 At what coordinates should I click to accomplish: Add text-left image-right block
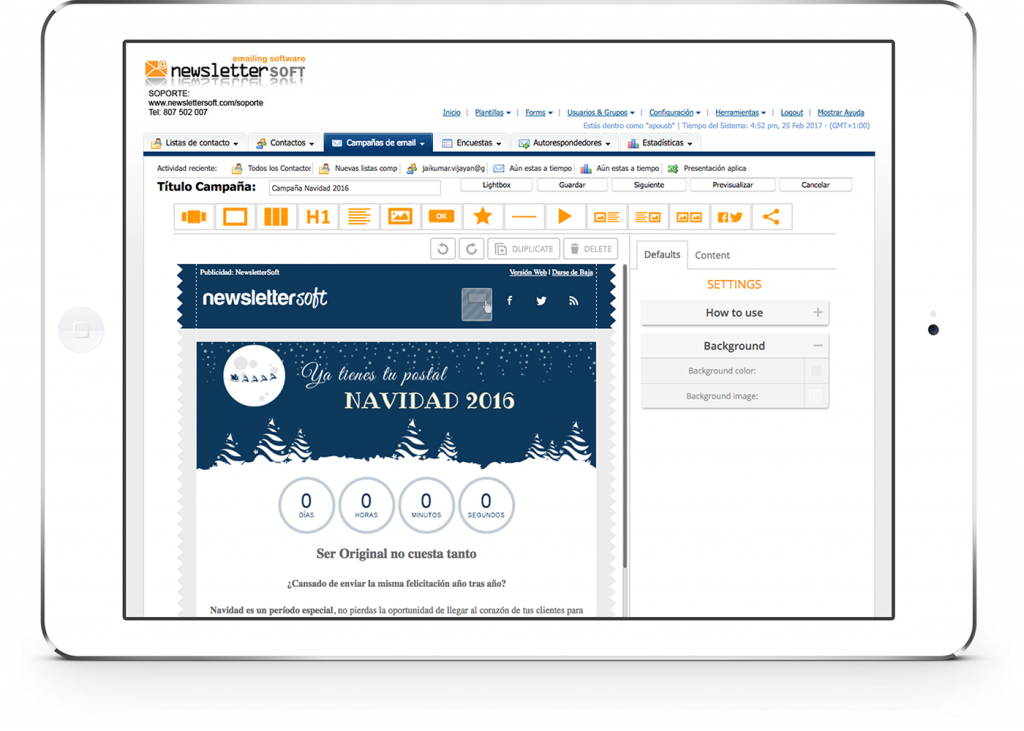[x=648, y=217]
